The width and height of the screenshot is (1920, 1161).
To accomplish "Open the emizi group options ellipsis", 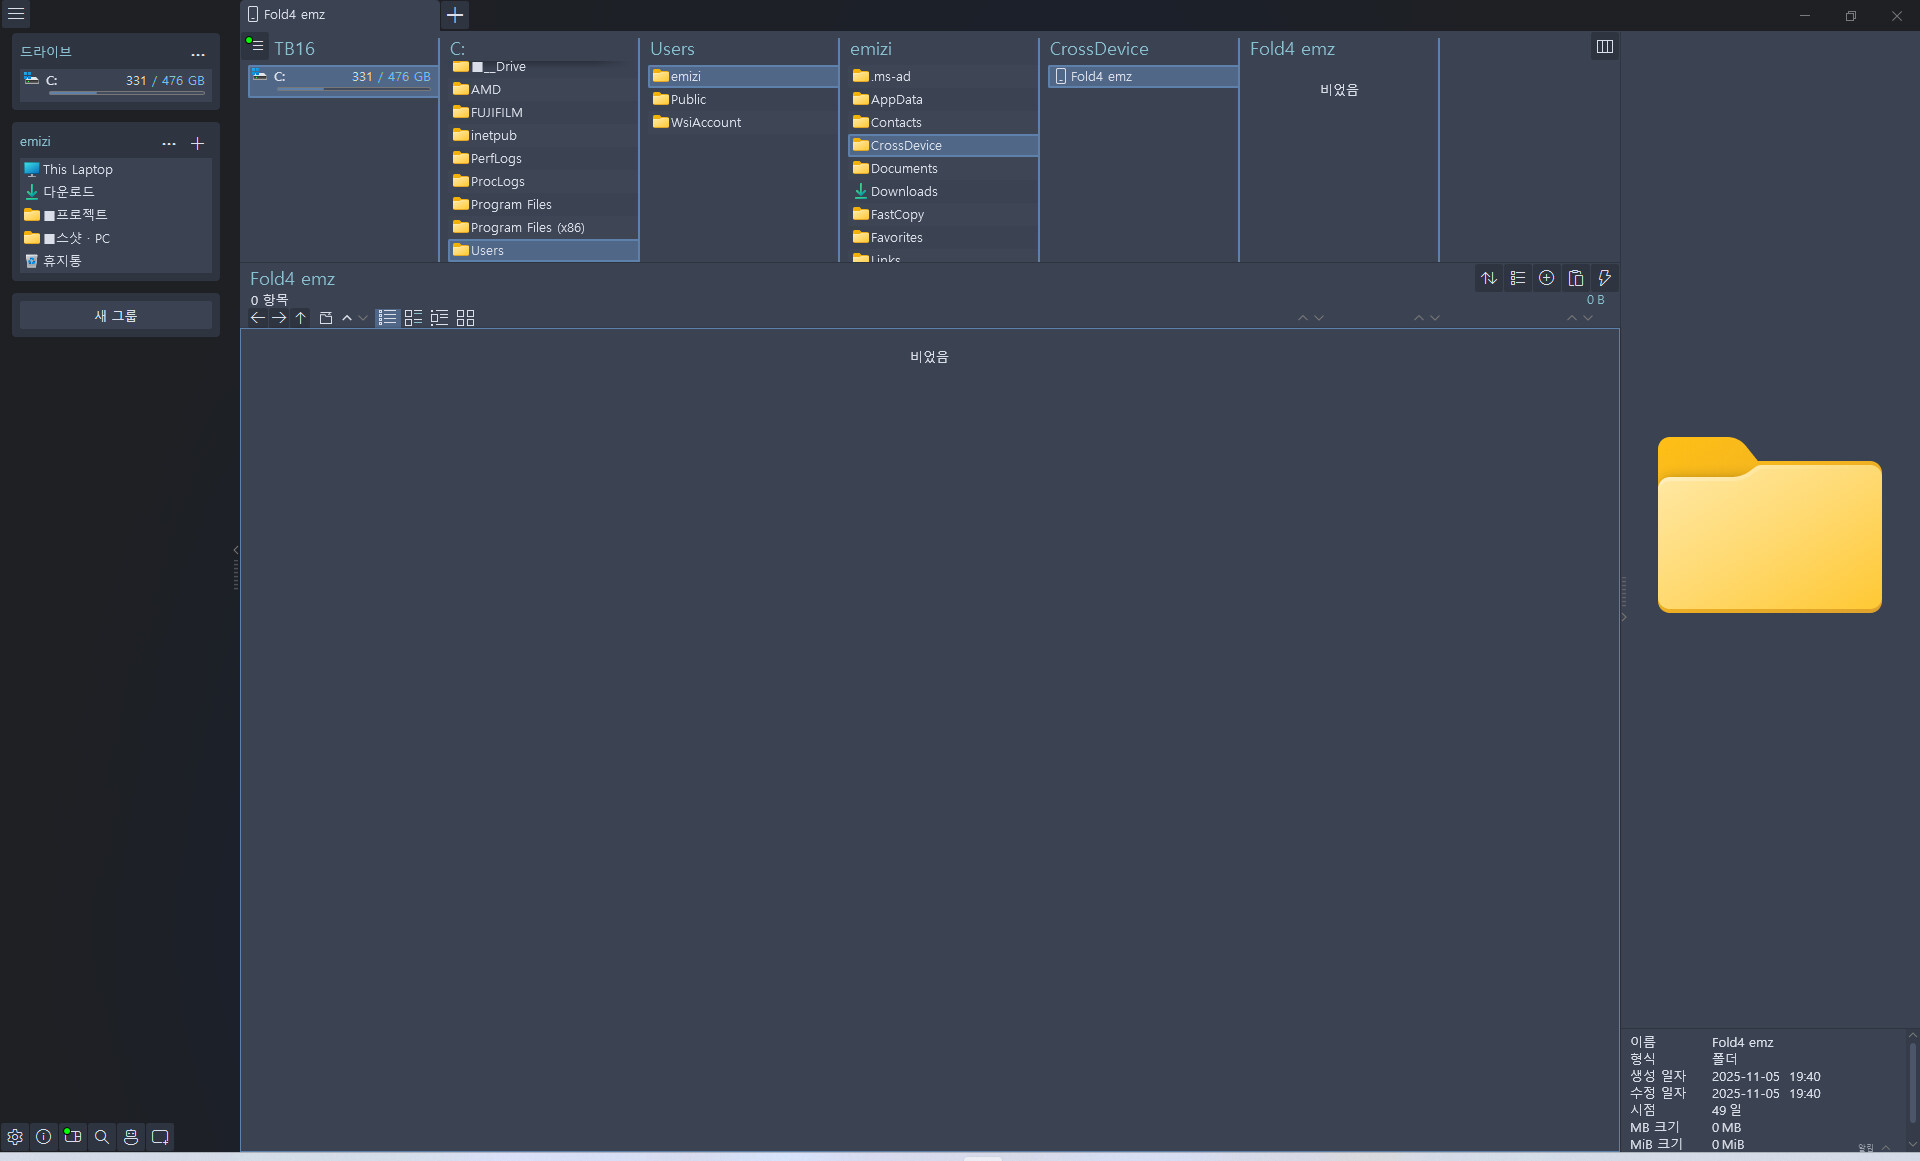I will click(169, 144).
